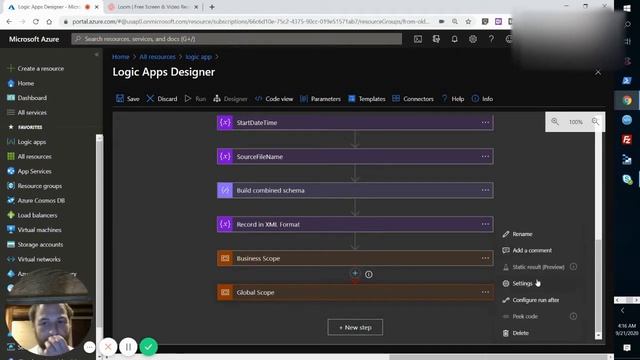This screenshot has width=640, height=360.
Task: Open ellipsis menu for Record in XML Format
Action: [485, 224]
